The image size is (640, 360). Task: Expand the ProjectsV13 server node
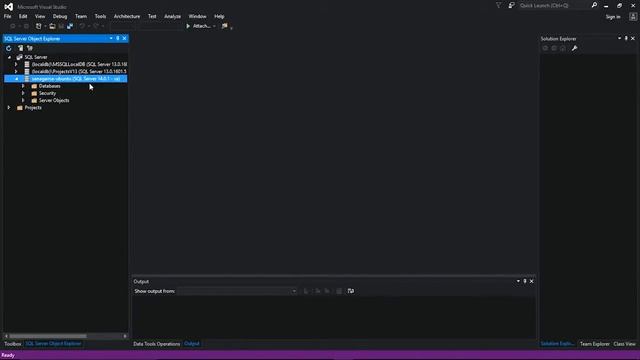pyautogui.click(x=16, y=71)
